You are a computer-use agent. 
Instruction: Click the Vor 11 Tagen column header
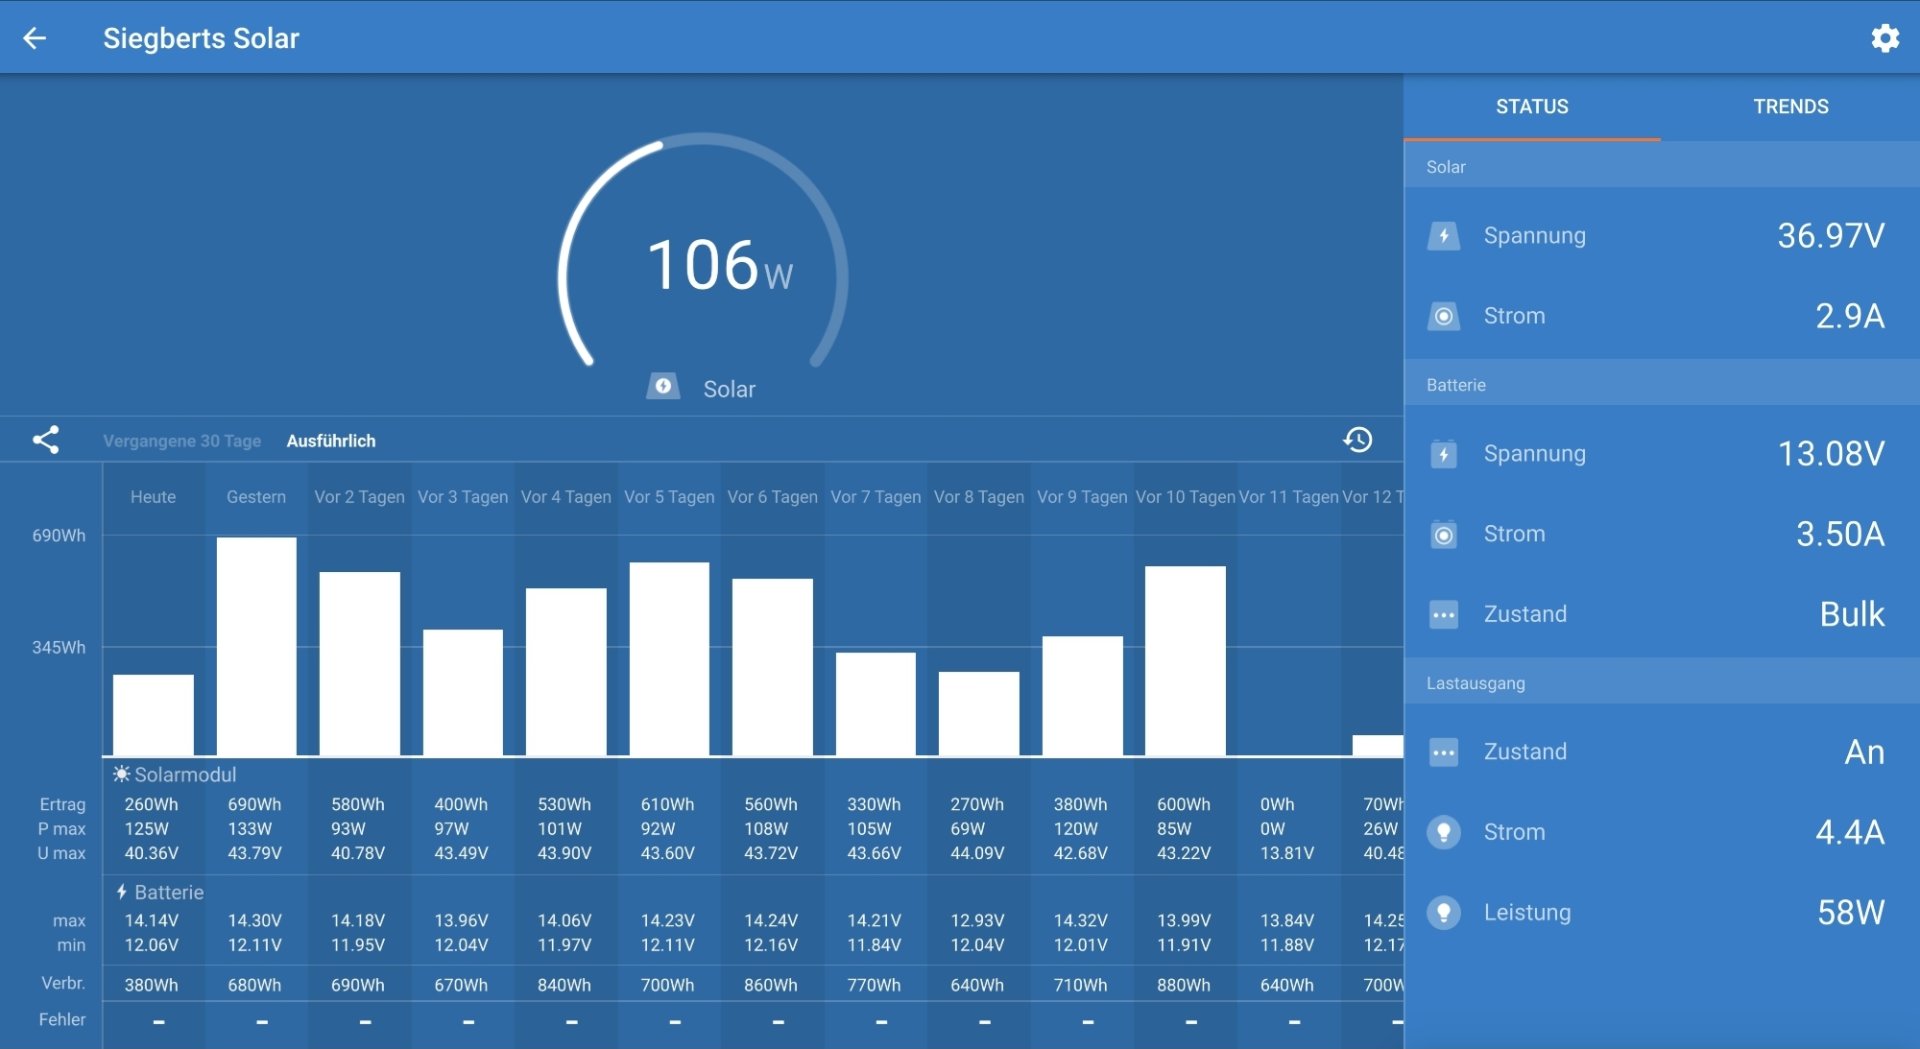(1288, 497)
